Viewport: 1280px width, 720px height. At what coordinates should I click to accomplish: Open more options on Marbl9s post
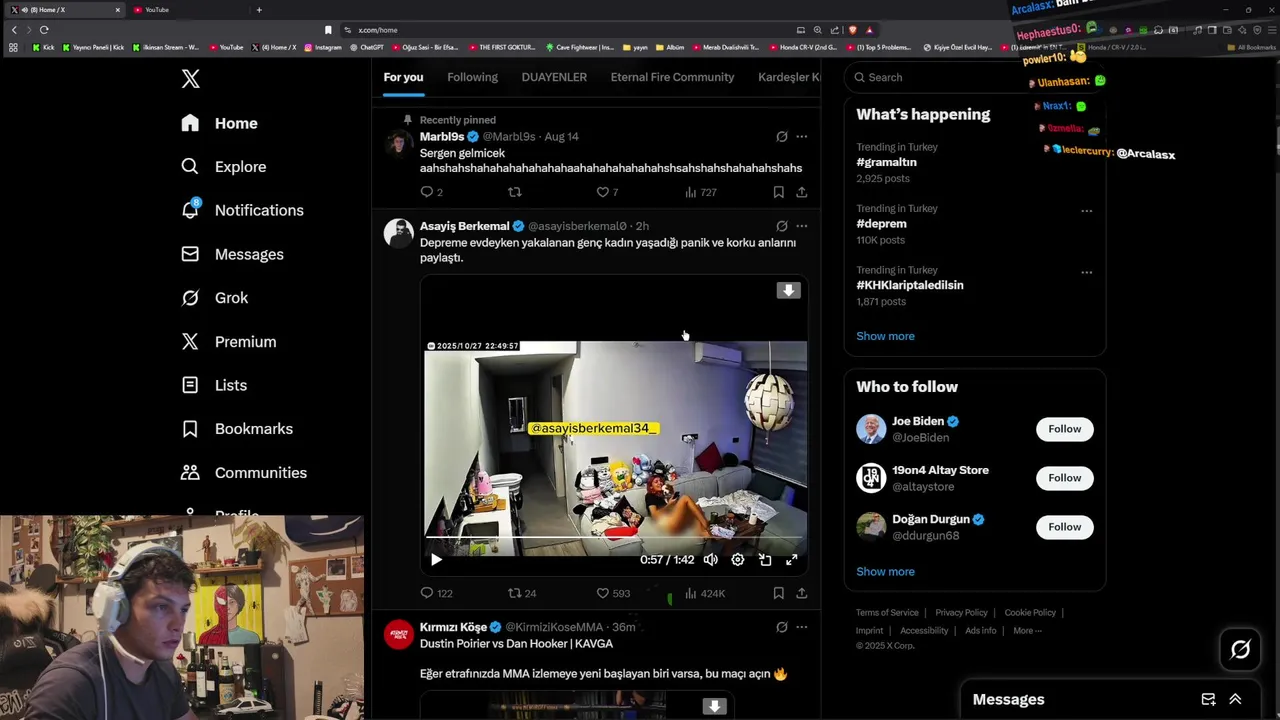point(801,137)
